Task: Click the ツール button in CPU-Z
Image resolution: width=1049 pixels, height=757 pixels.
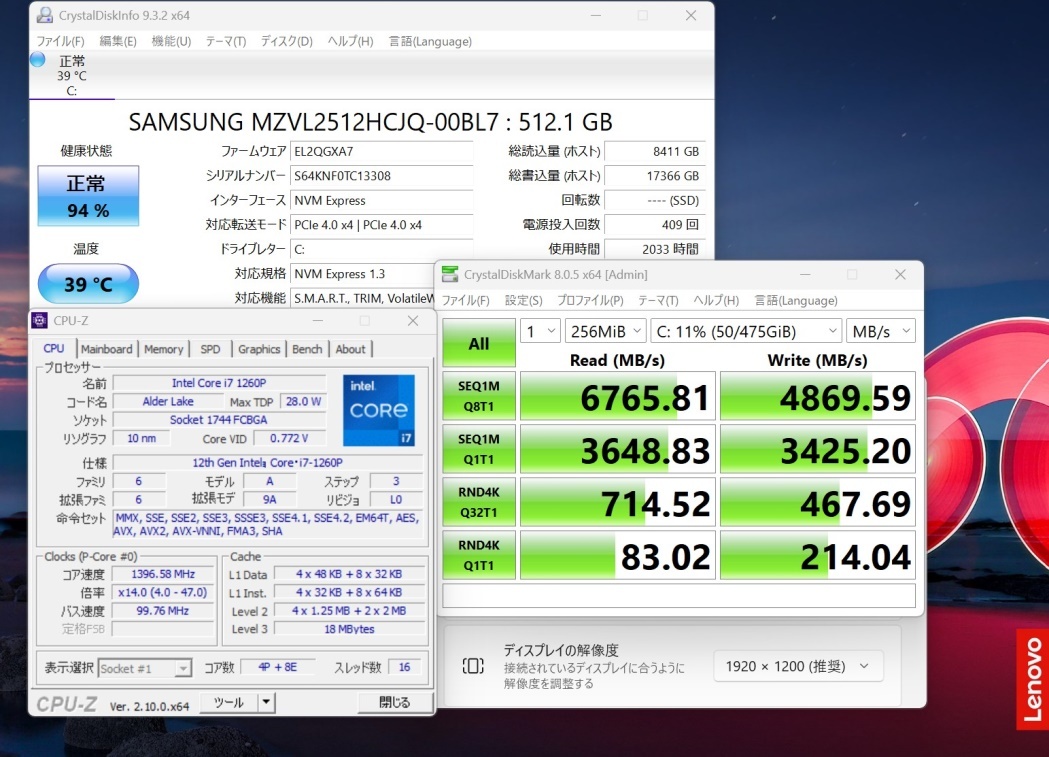Action: coord(229,702)
